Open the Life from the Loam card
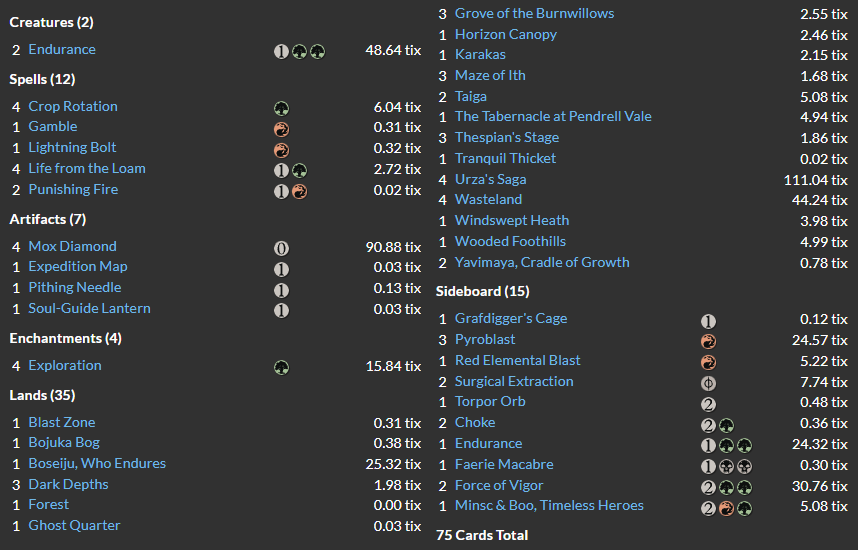Viewport: 858px width, 550px height. [x=87, y=168]
